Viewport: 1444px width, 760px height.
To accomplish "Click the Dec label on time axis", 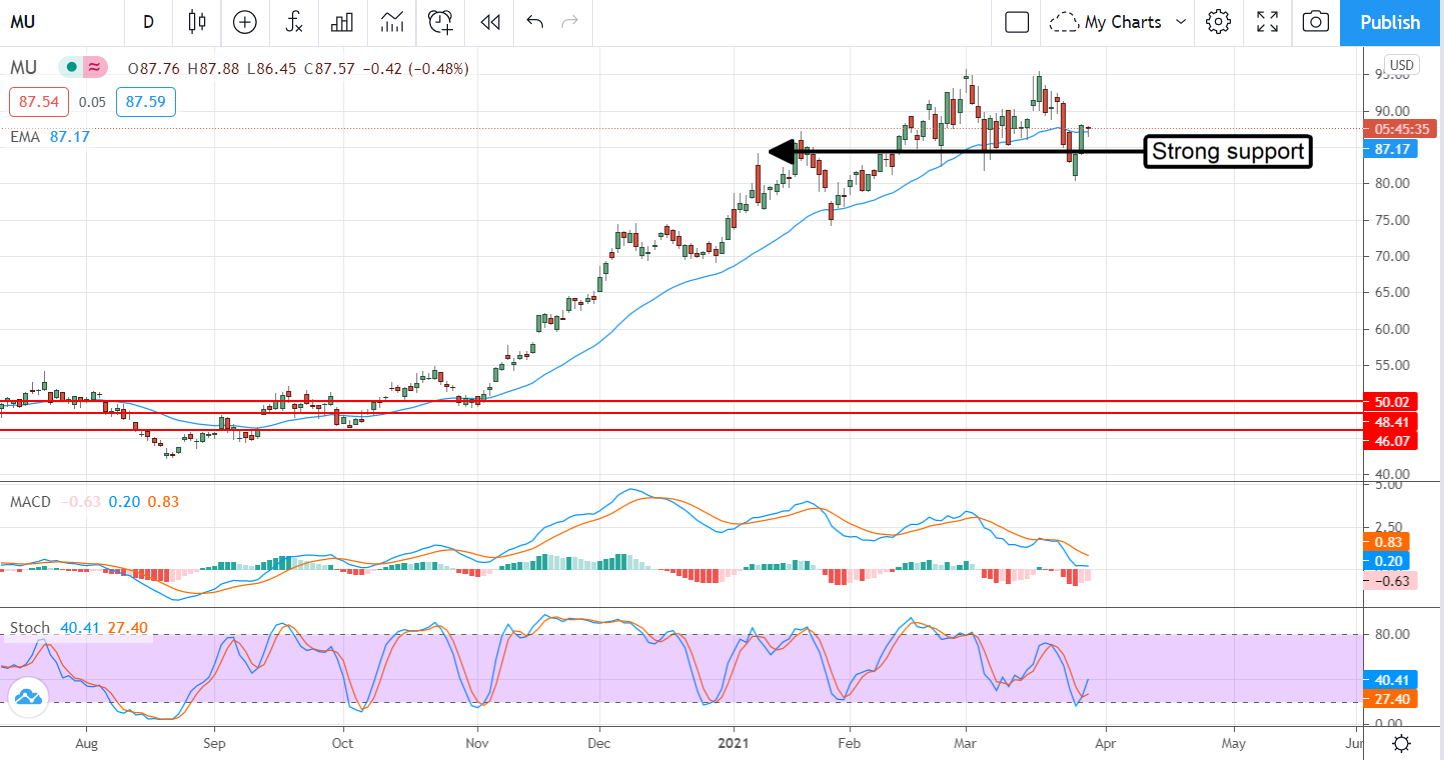I will 599,743.
